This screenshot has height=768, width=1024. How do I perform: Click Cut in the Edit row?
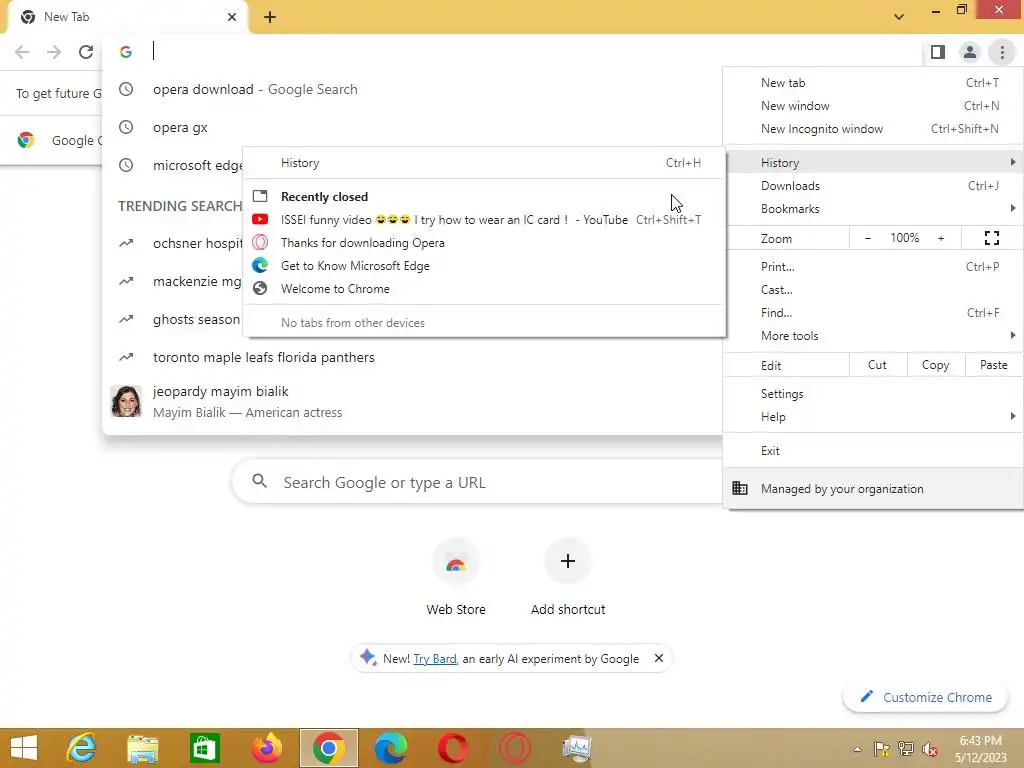pyautogui.click(x=878, y=365)
